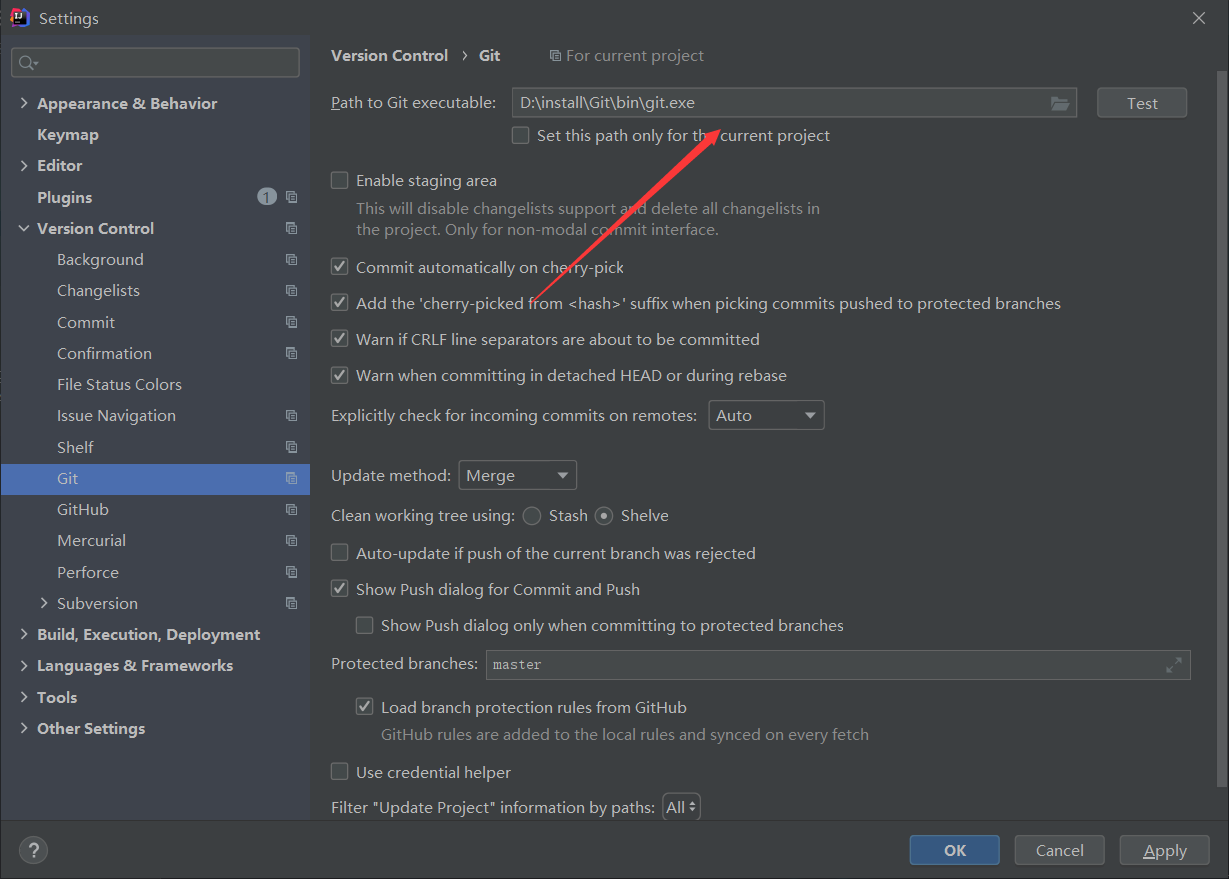
Task: Click project-level icon beside Perforce
Action: (291, 572)
